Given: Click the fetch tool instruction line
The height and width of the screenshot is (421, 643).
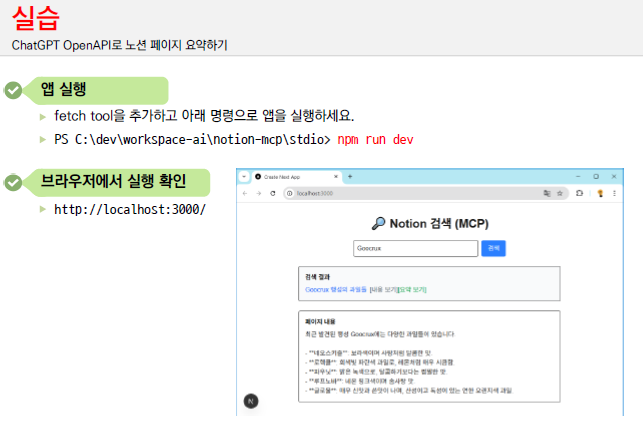Looking at the screenshot, I should (204, 116).
